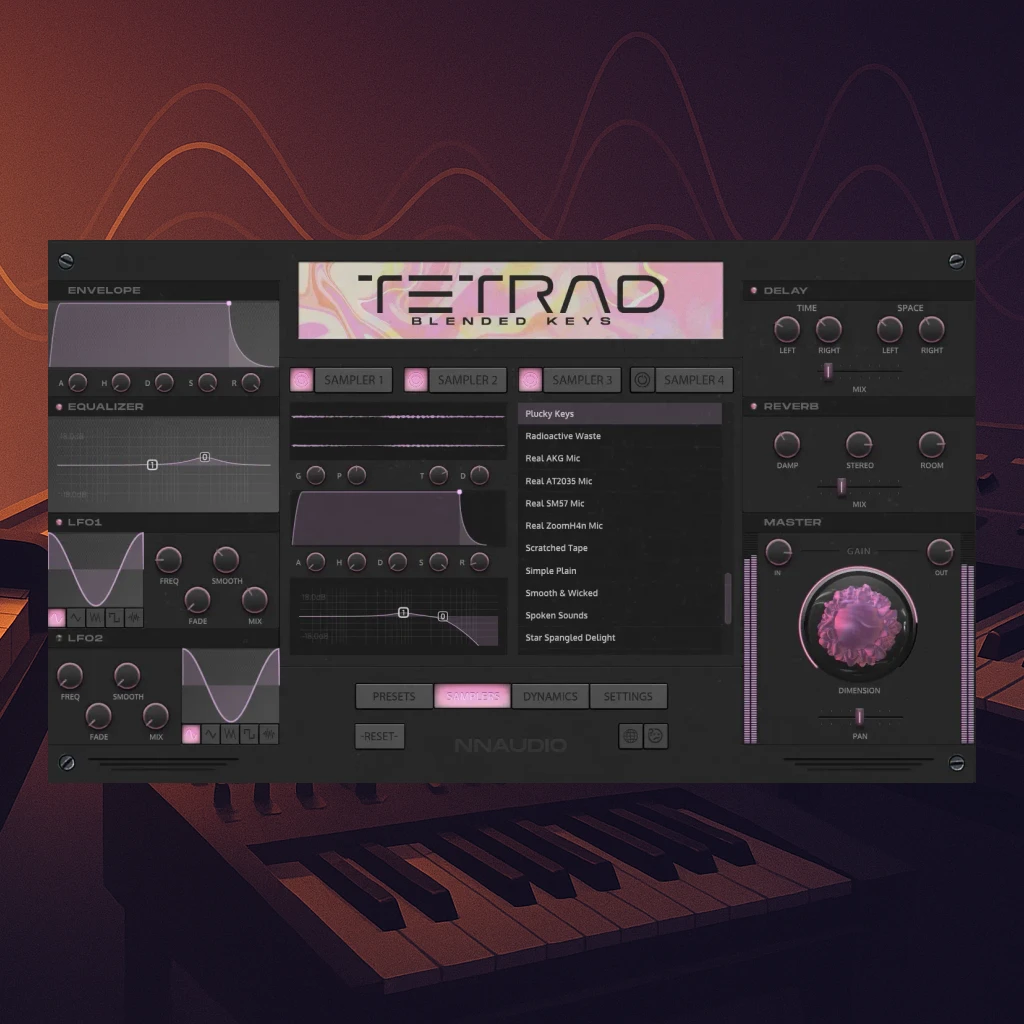Select square waveform for LFO1

pos(114,617)
